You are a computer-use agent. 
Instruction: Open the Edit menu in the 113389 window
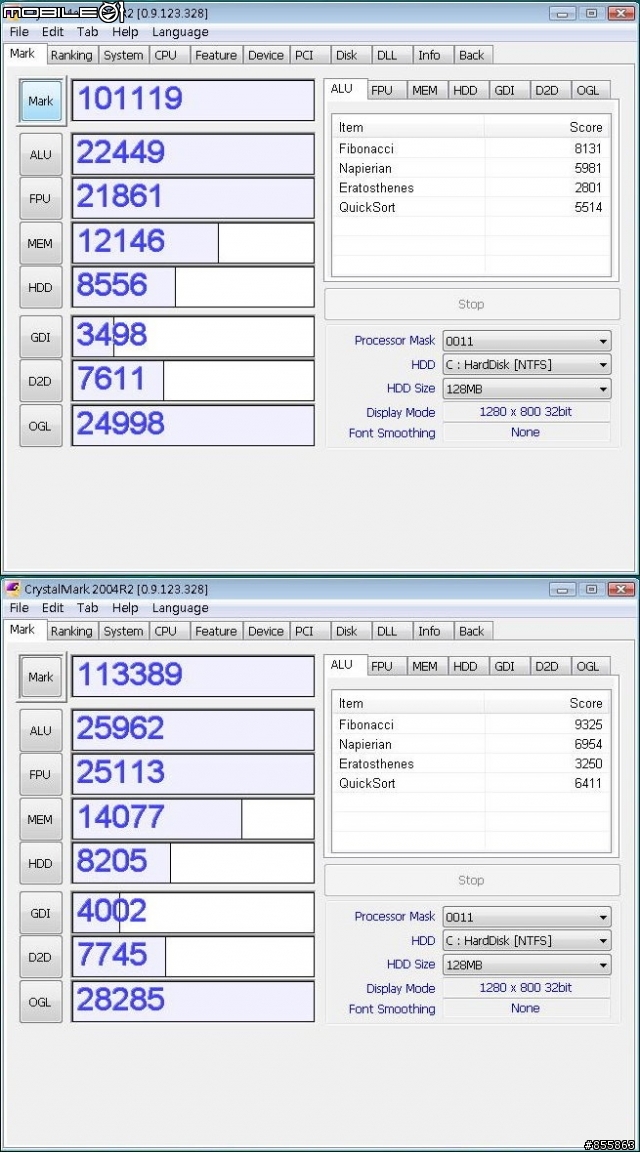tap(52, 608)
